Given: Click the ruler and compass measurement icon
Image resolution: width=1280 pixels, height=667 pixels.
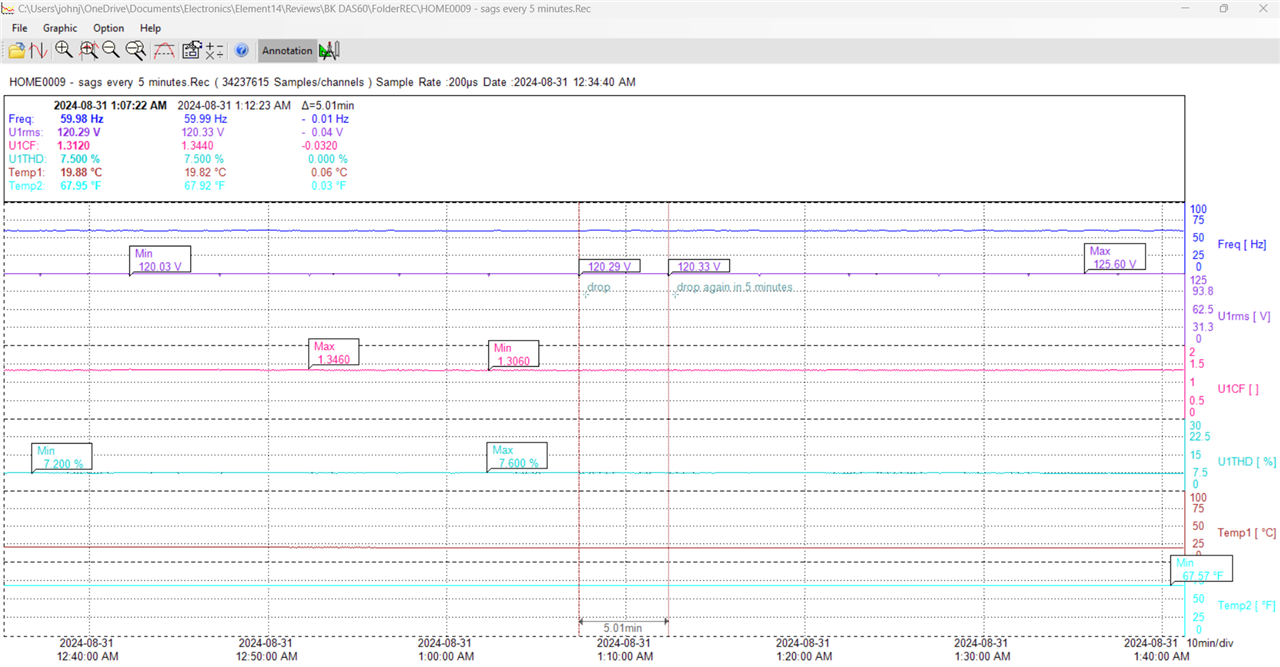Looking at the screenshot, I should [x=329, y=50].
